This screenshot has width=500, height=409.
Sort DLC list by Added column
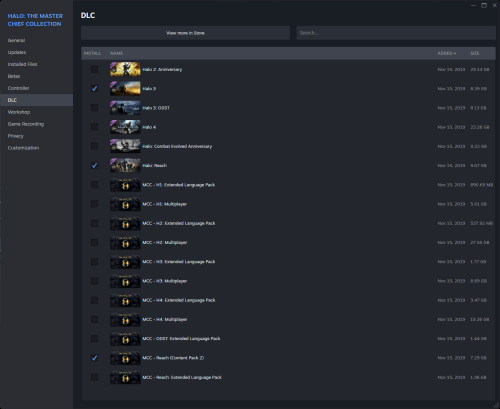pyautogui.click(x=447, y=53)
